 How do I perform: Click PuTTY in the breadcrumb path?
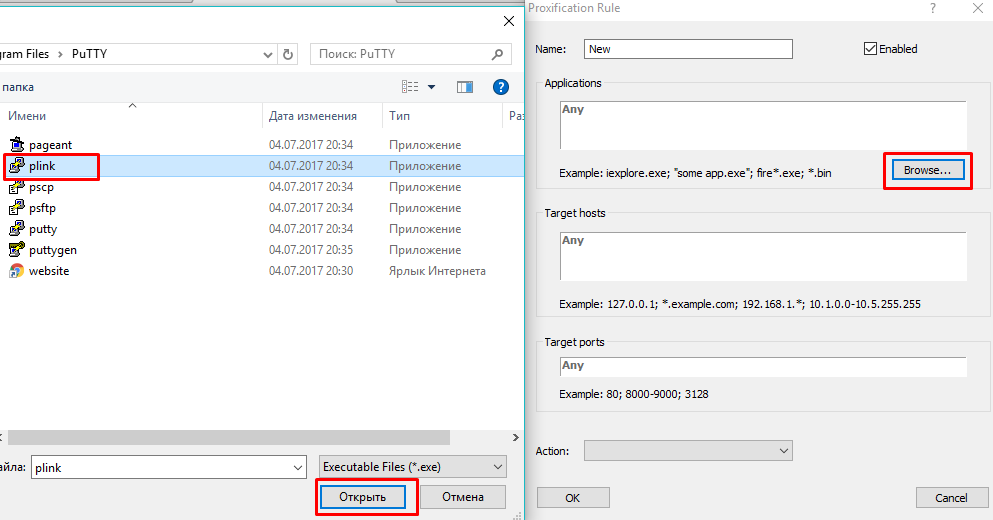(x=89, y=54)
